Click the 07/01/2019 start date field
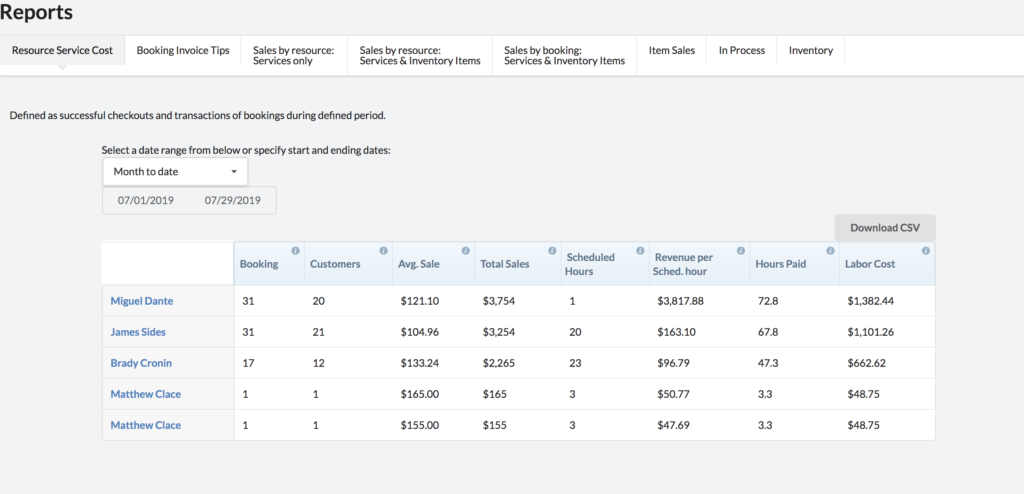 (x=146, y=201)
